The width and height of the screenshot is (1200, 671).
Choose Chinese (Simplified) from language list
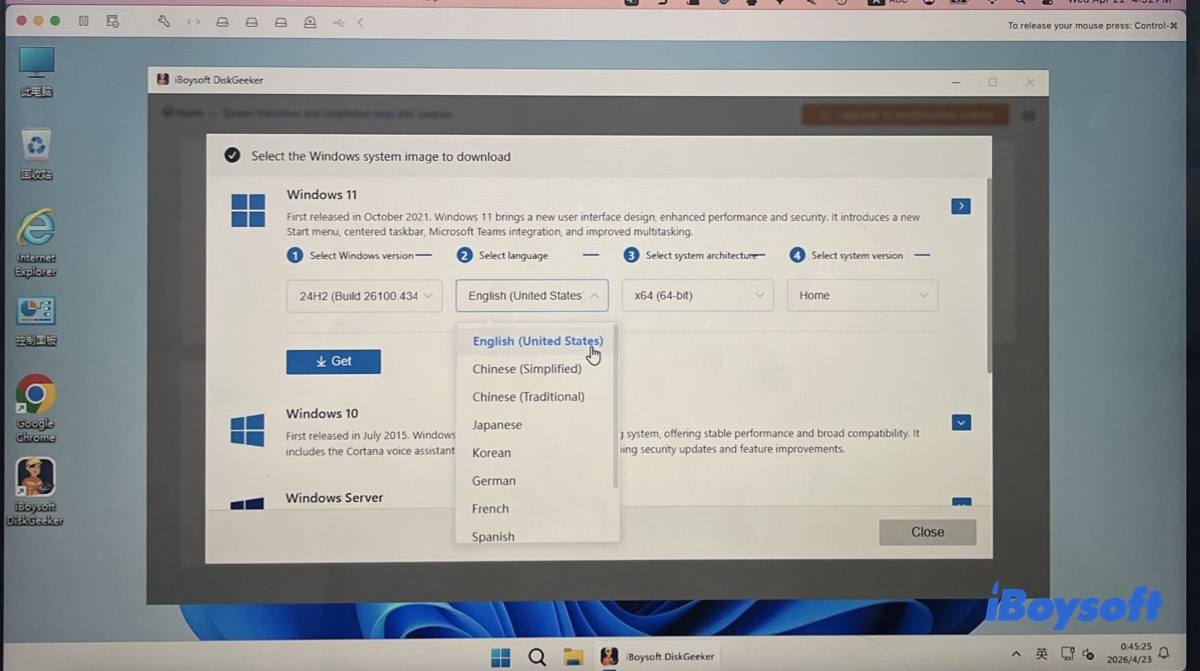(x=527, y=369)
